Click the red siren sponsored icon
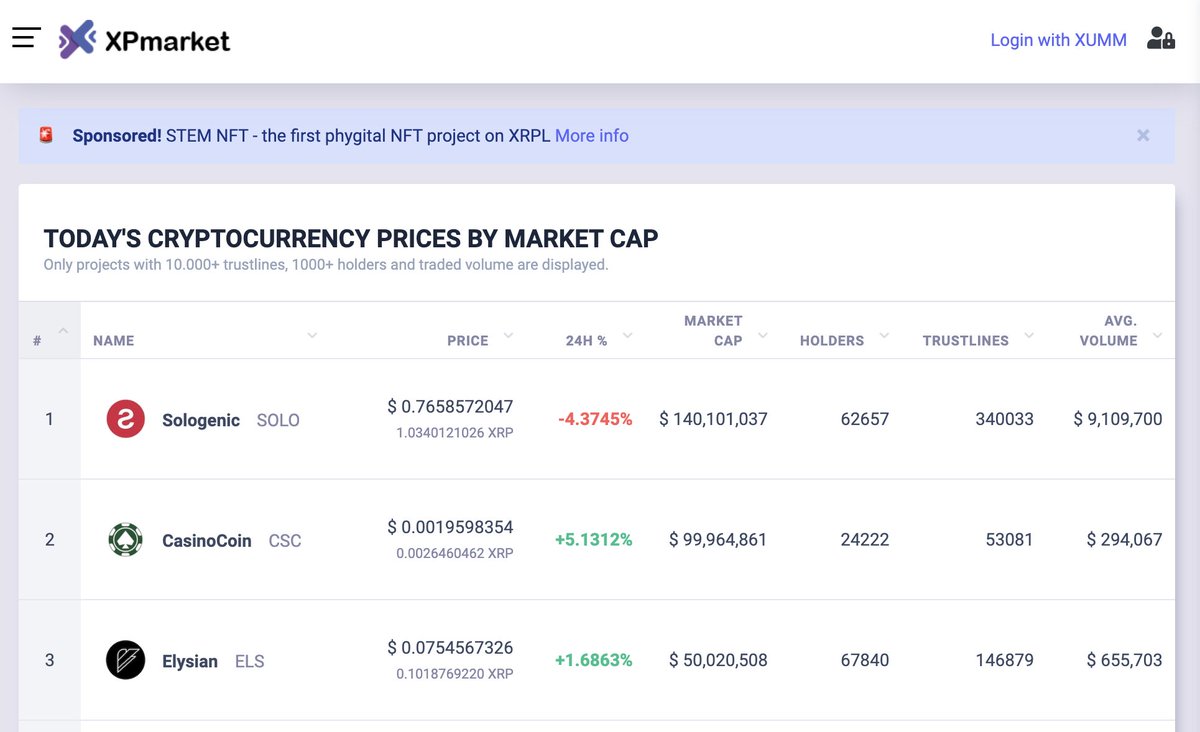This screenshot has width=1200, height=732. pos(46,135)
